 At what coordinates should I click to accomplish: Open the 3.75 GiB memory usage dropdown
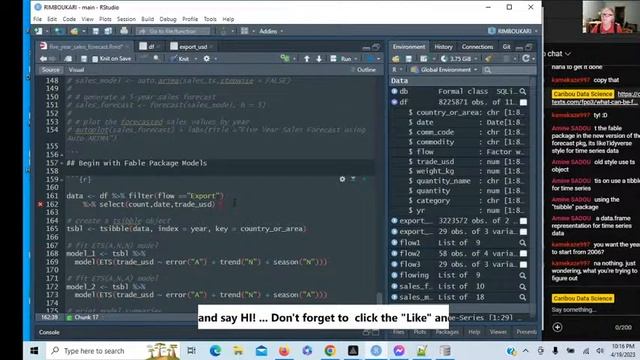459,59
